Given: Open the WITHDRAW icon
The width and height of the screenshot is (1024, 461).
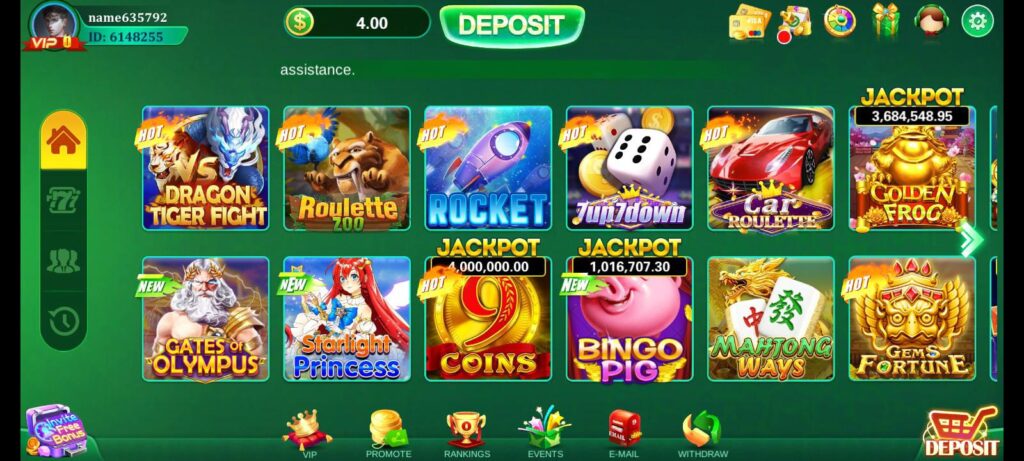Looking at the screenshot, I should point(702,434).
